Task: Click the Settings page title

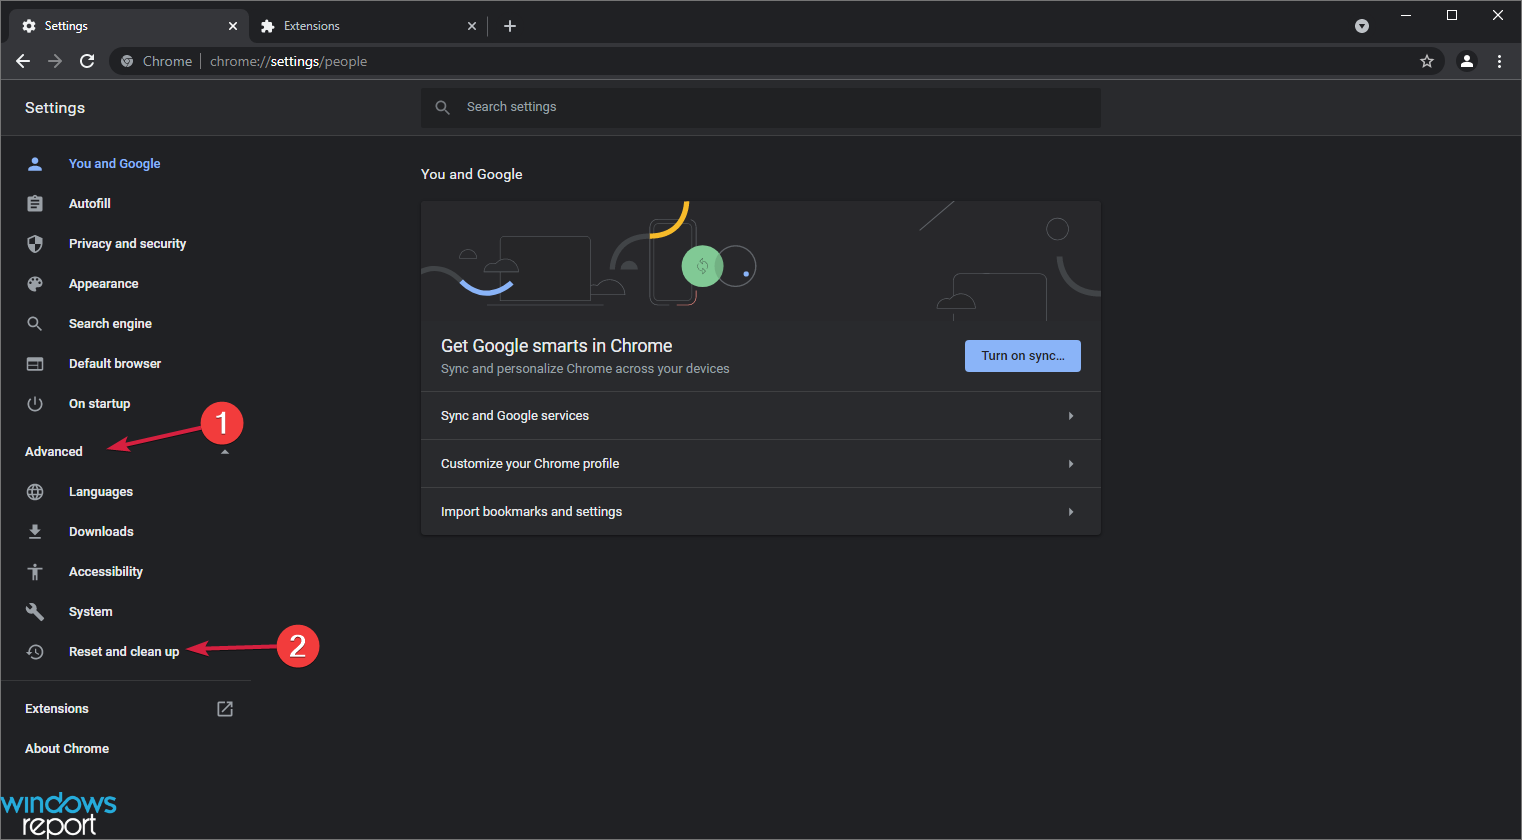Action: click(x=55, y=107)
